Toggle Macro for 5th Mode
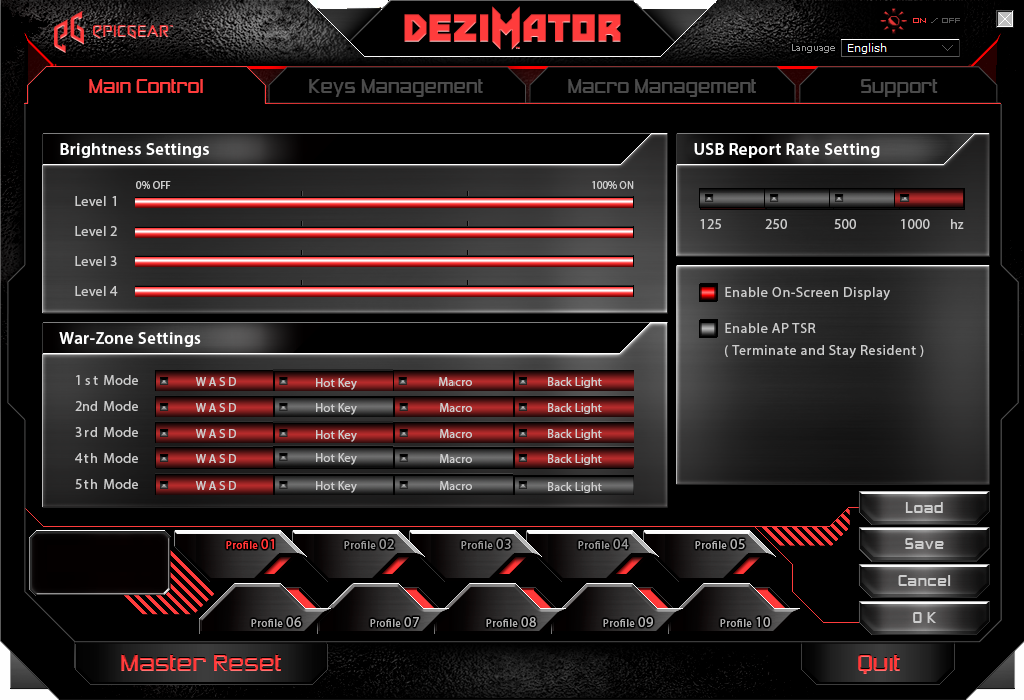Viewport: 1024px width, 700px height. tap(454, 486)
